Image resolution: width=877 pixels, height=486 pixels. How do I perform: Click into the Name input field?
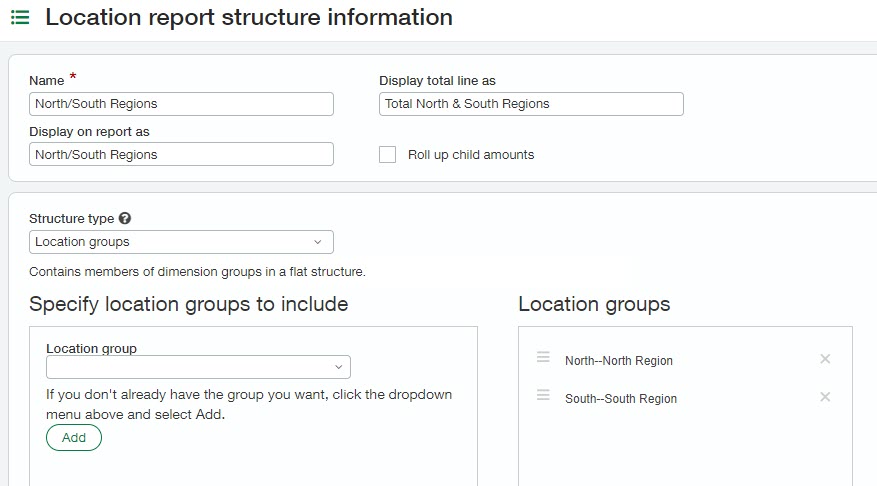coord(181,104)
